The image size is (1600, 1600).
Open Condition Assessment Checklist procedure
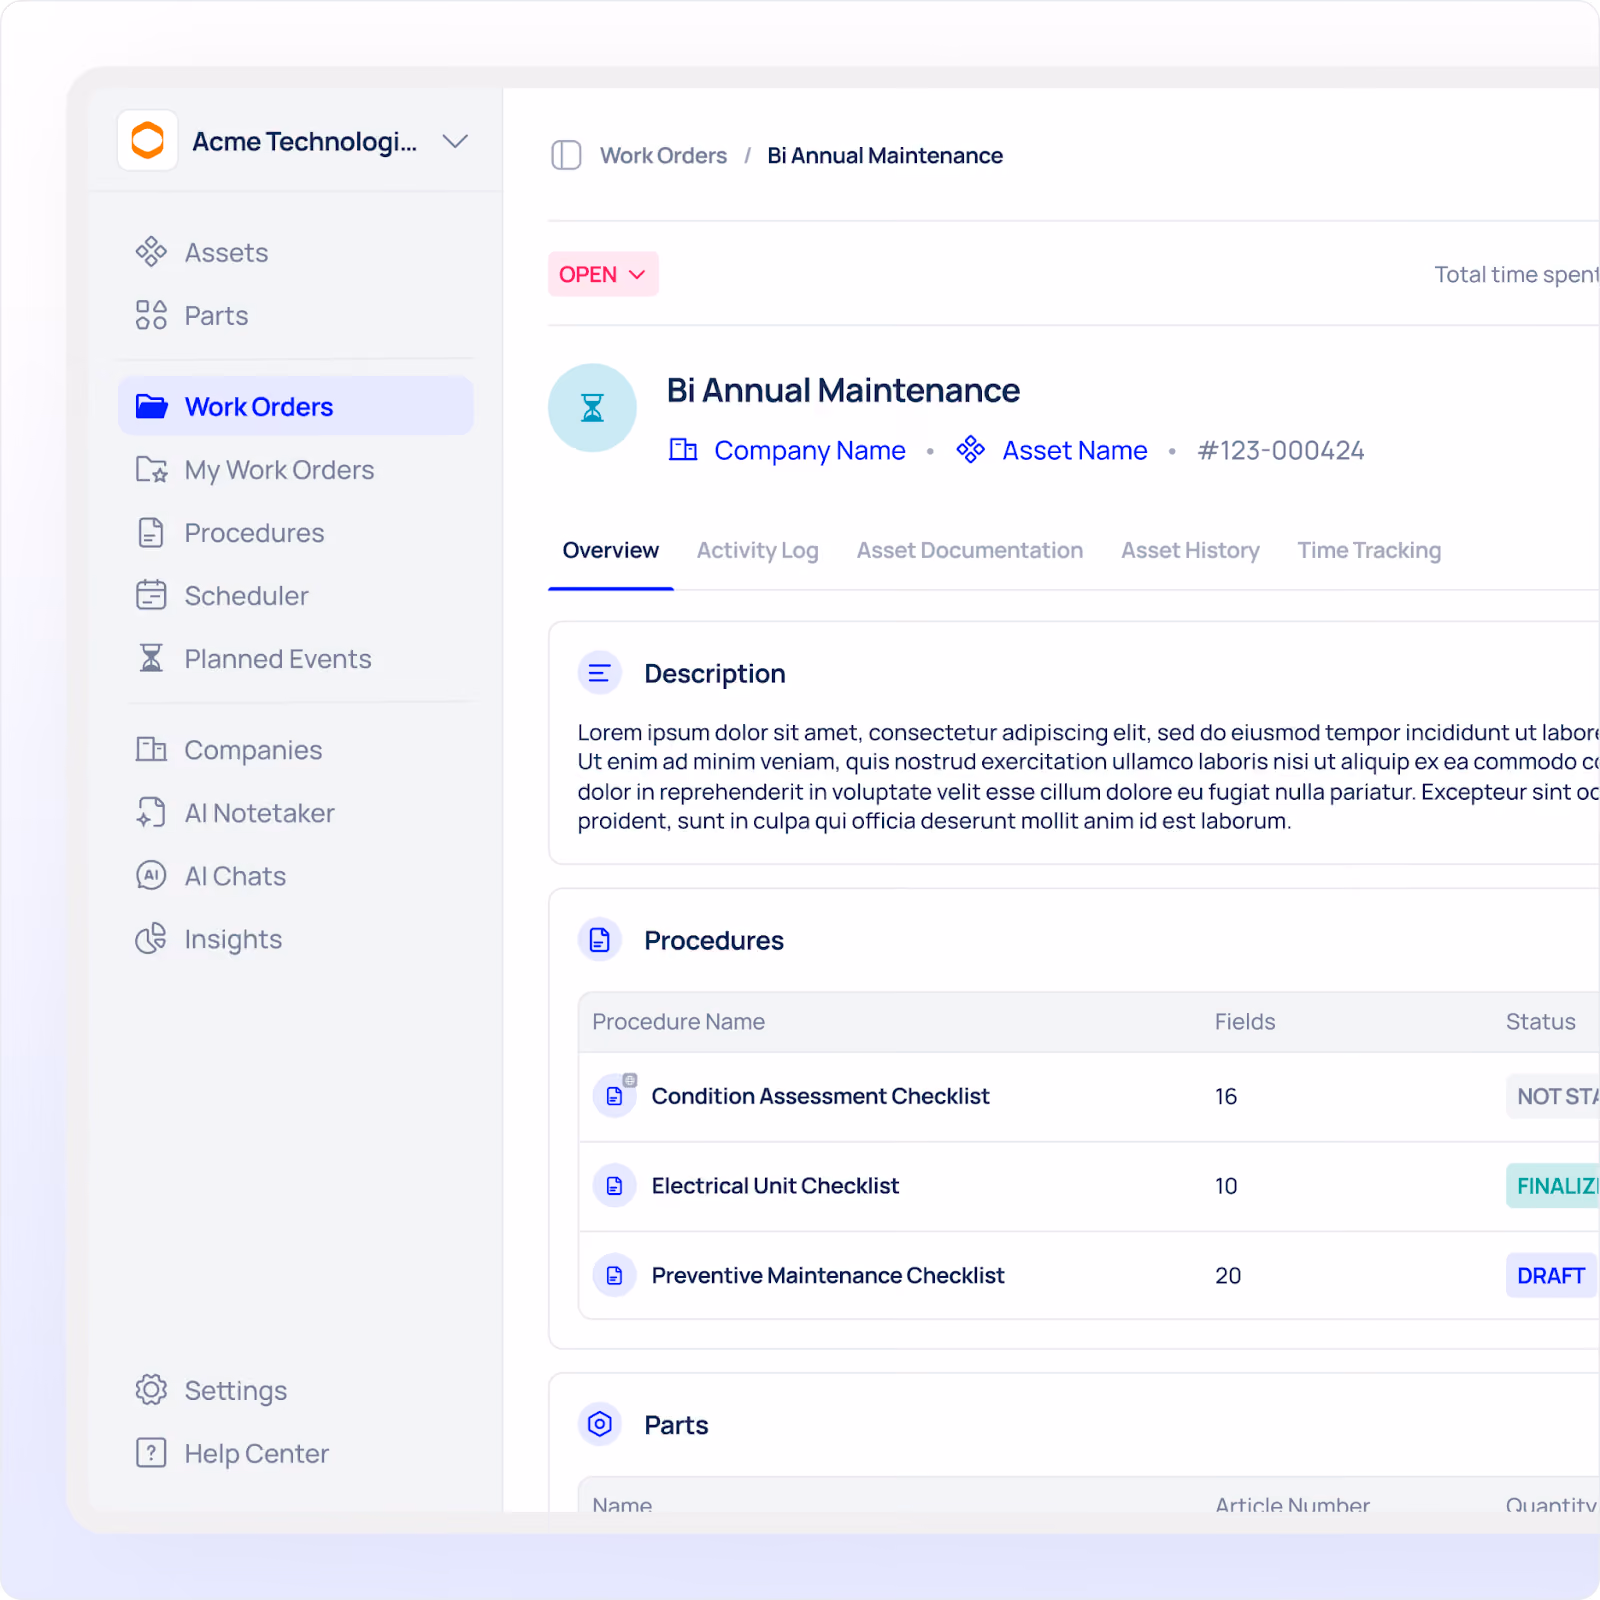point(820,1096)
